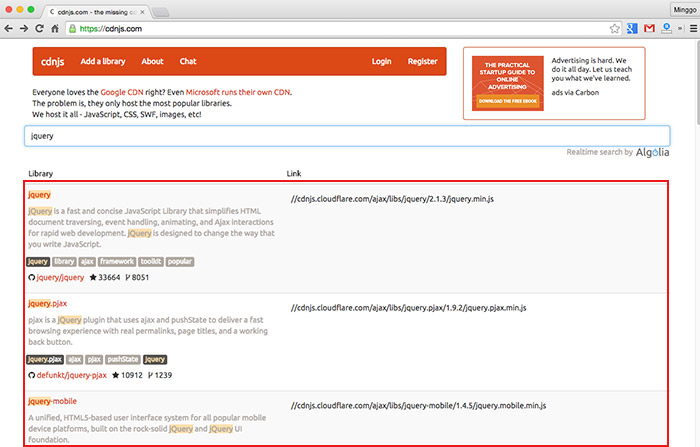The height and width of the screenshot is (447, 700).
Task: Click the jquery.pjax tag
Action: [x=45, y=359]
